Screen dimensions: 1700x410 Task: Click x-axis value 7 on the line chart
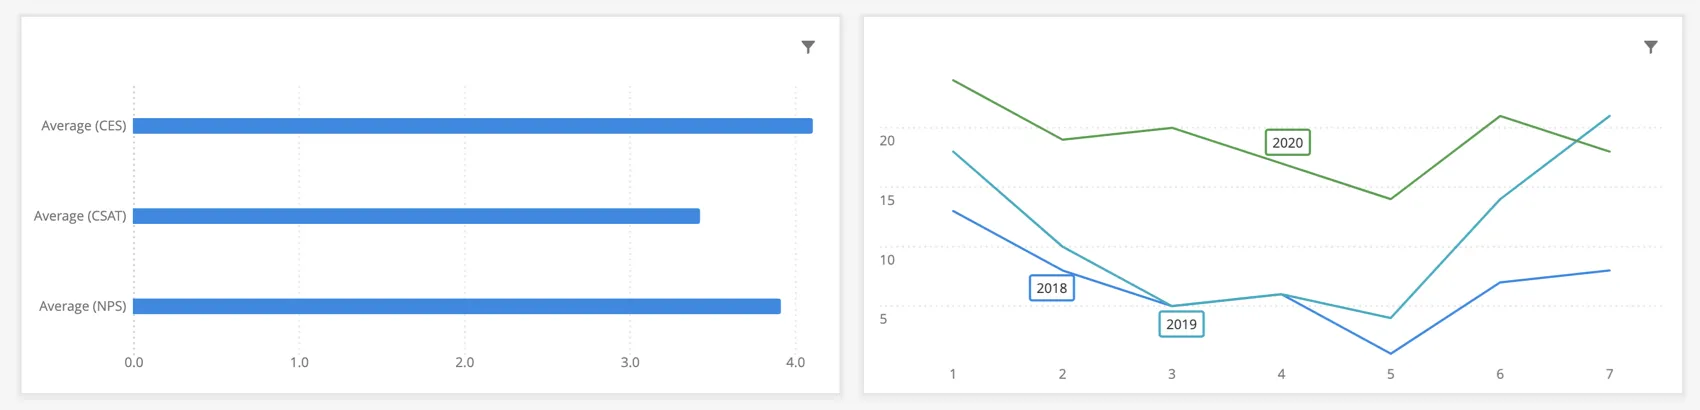1609,374
